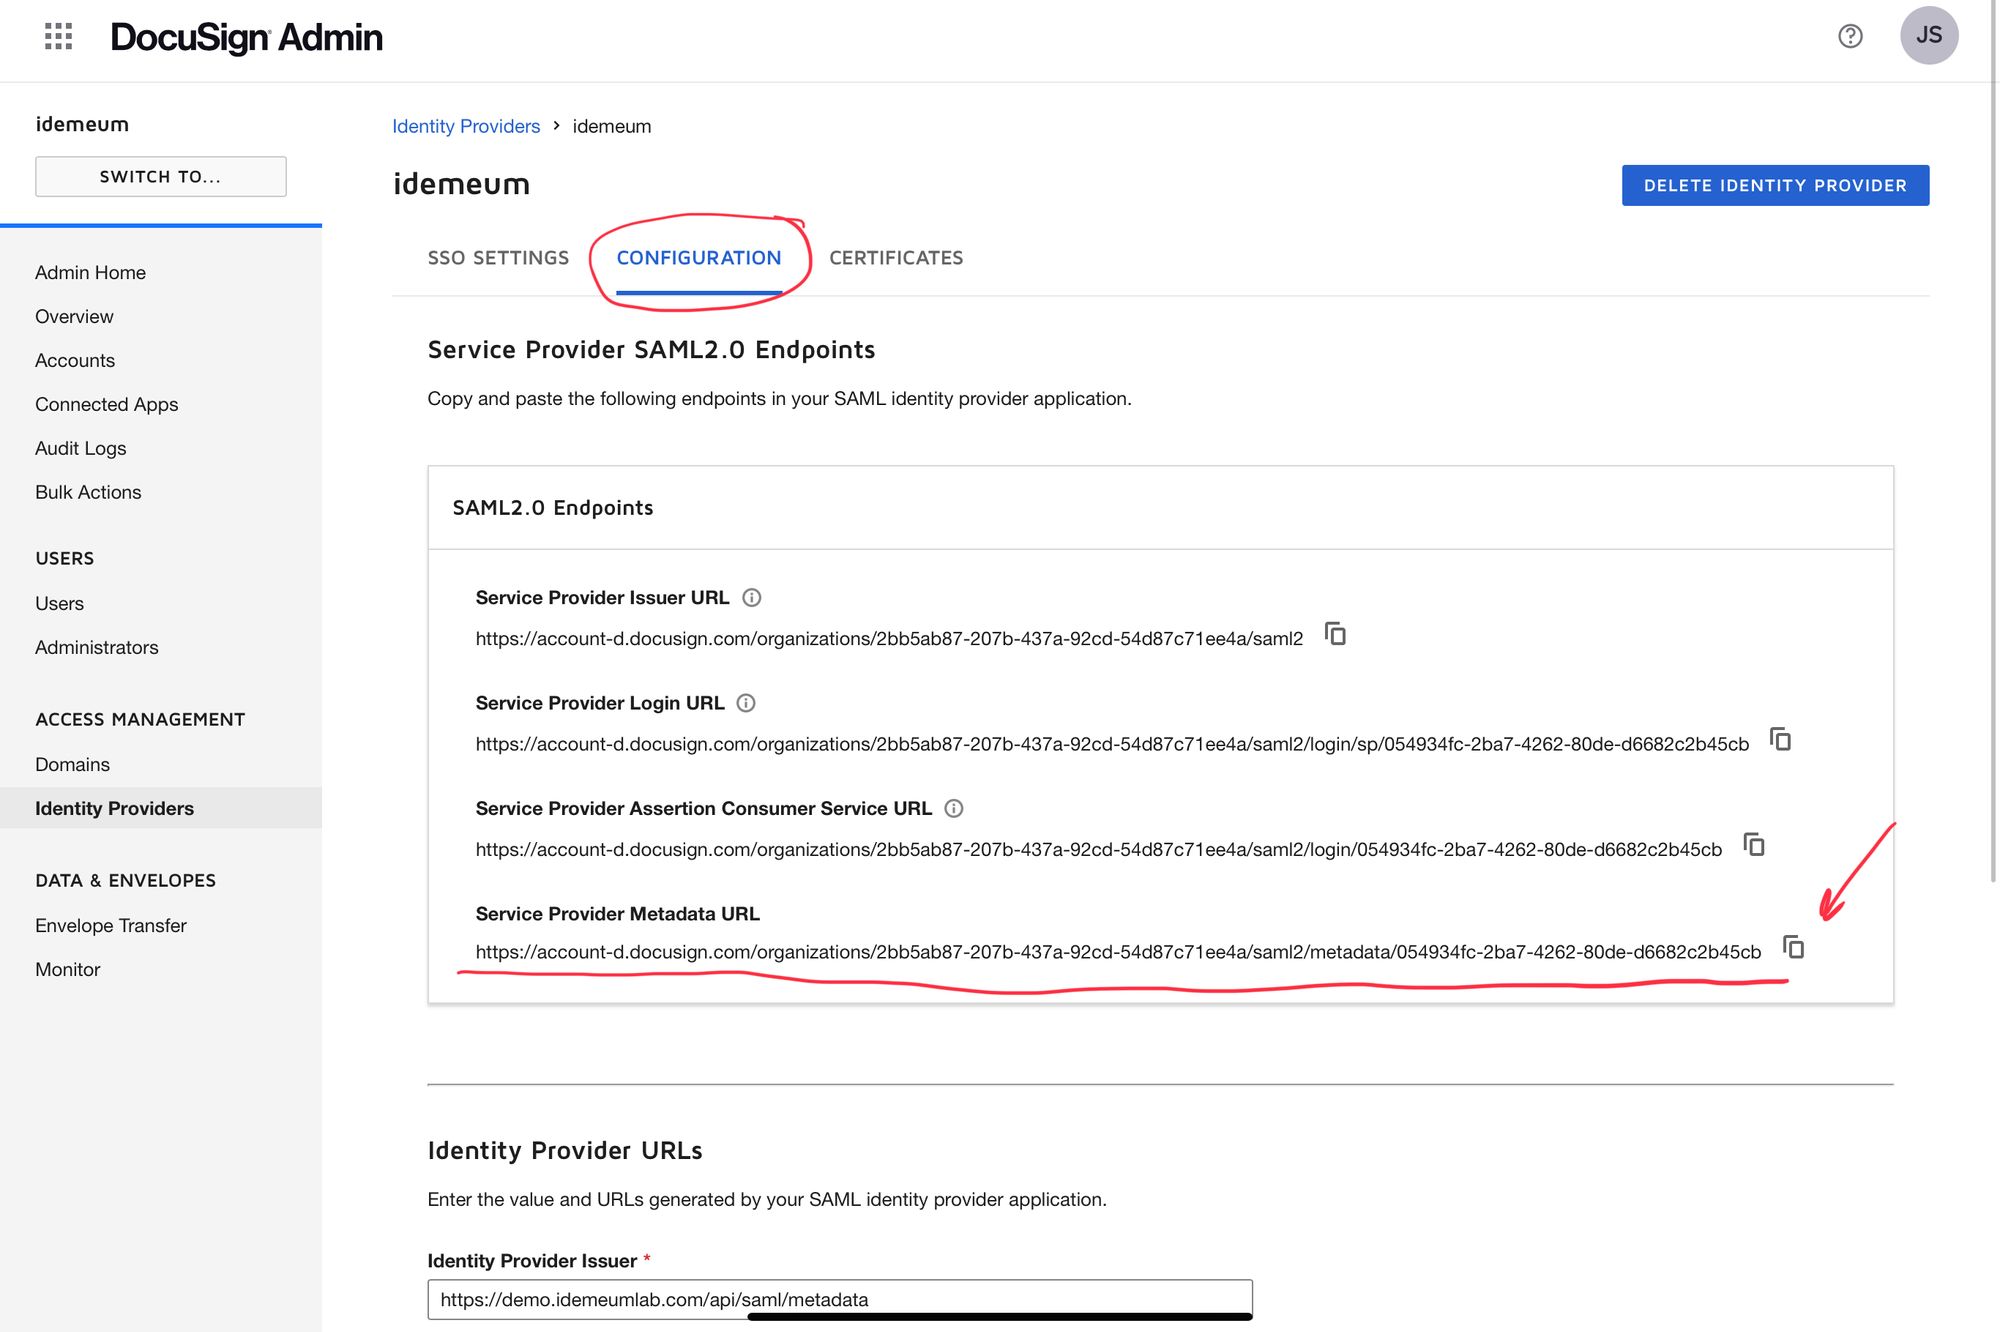Copy the Service Provider Issuer URL
This screenshot has height=1332, width=2000.
pyautogui.click(x=1335, y=634)
